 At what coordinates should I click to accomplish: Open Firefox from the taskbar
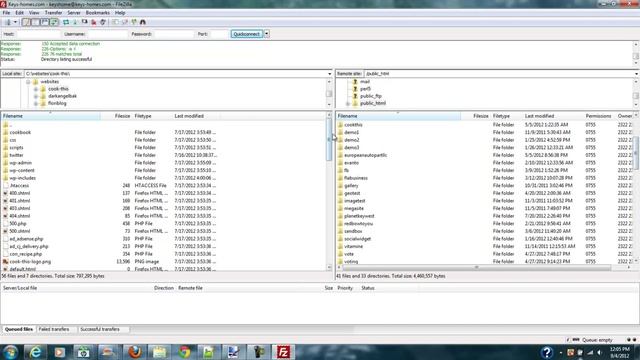point(134,352)
